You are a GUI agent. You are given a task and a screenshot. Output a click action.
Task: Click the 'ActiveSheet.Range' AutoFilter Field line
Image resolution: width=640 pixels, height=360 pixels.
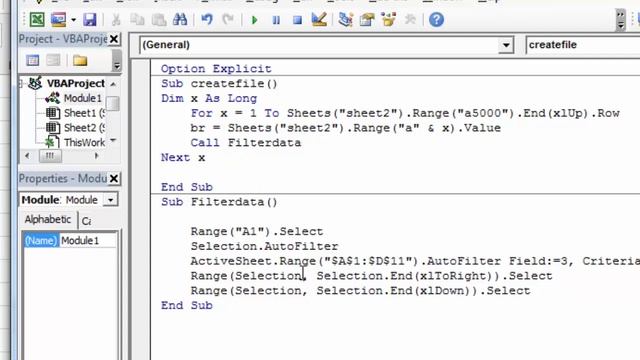(x=415, y=261)
